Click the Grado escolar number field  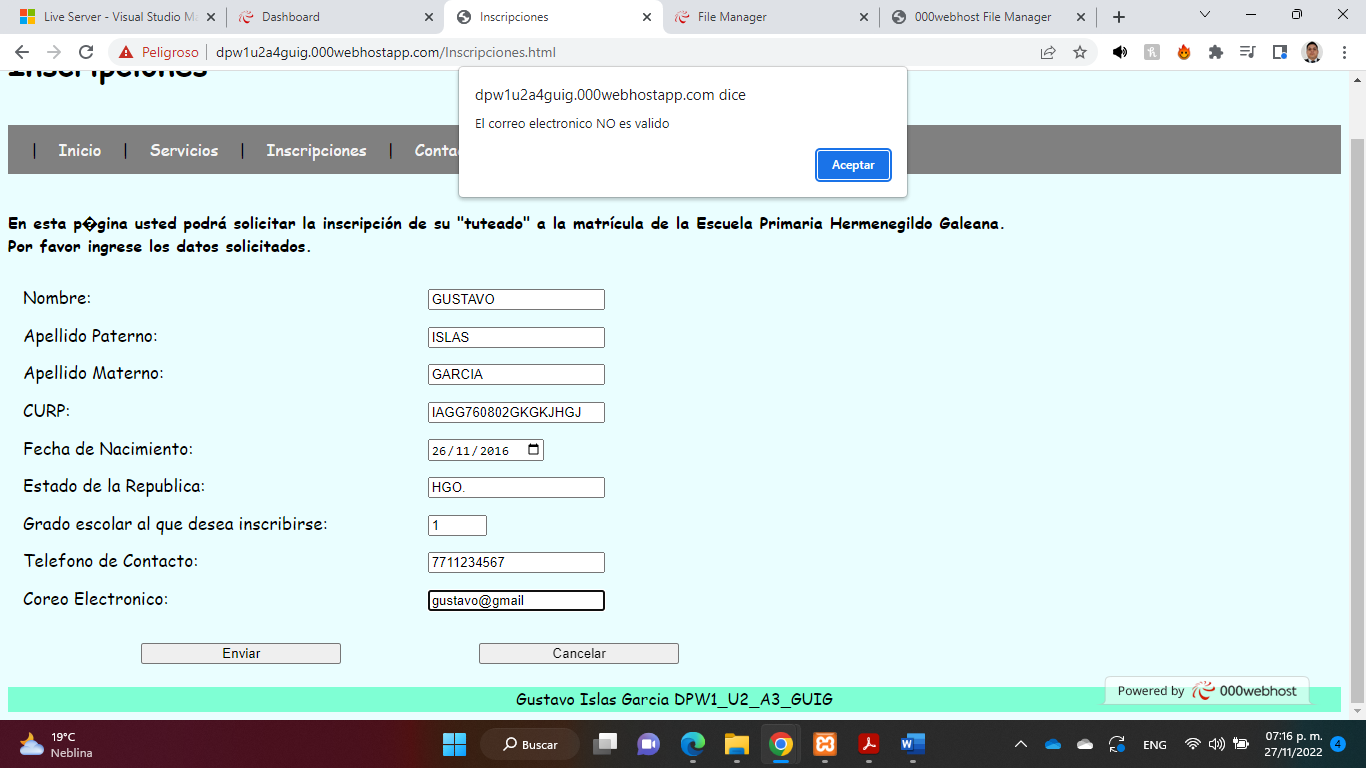point(457,525)
